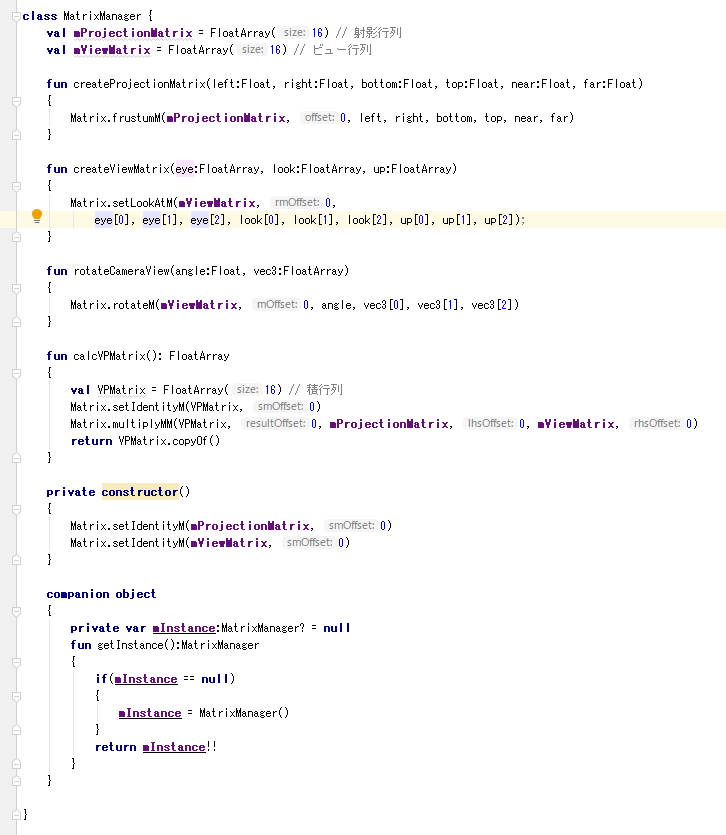The image size is (726, 835).
Task: Collapse fold at the if-block opening brace
Action: (x=17, y=696)
